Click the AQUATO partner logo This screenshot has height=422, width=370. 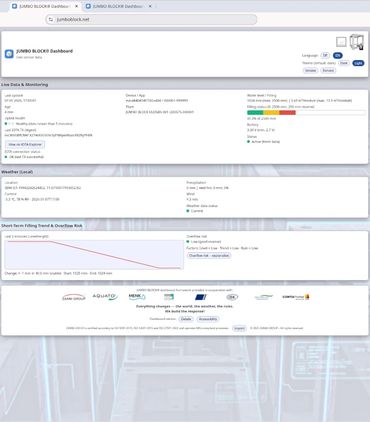click(x=105, y=297)
